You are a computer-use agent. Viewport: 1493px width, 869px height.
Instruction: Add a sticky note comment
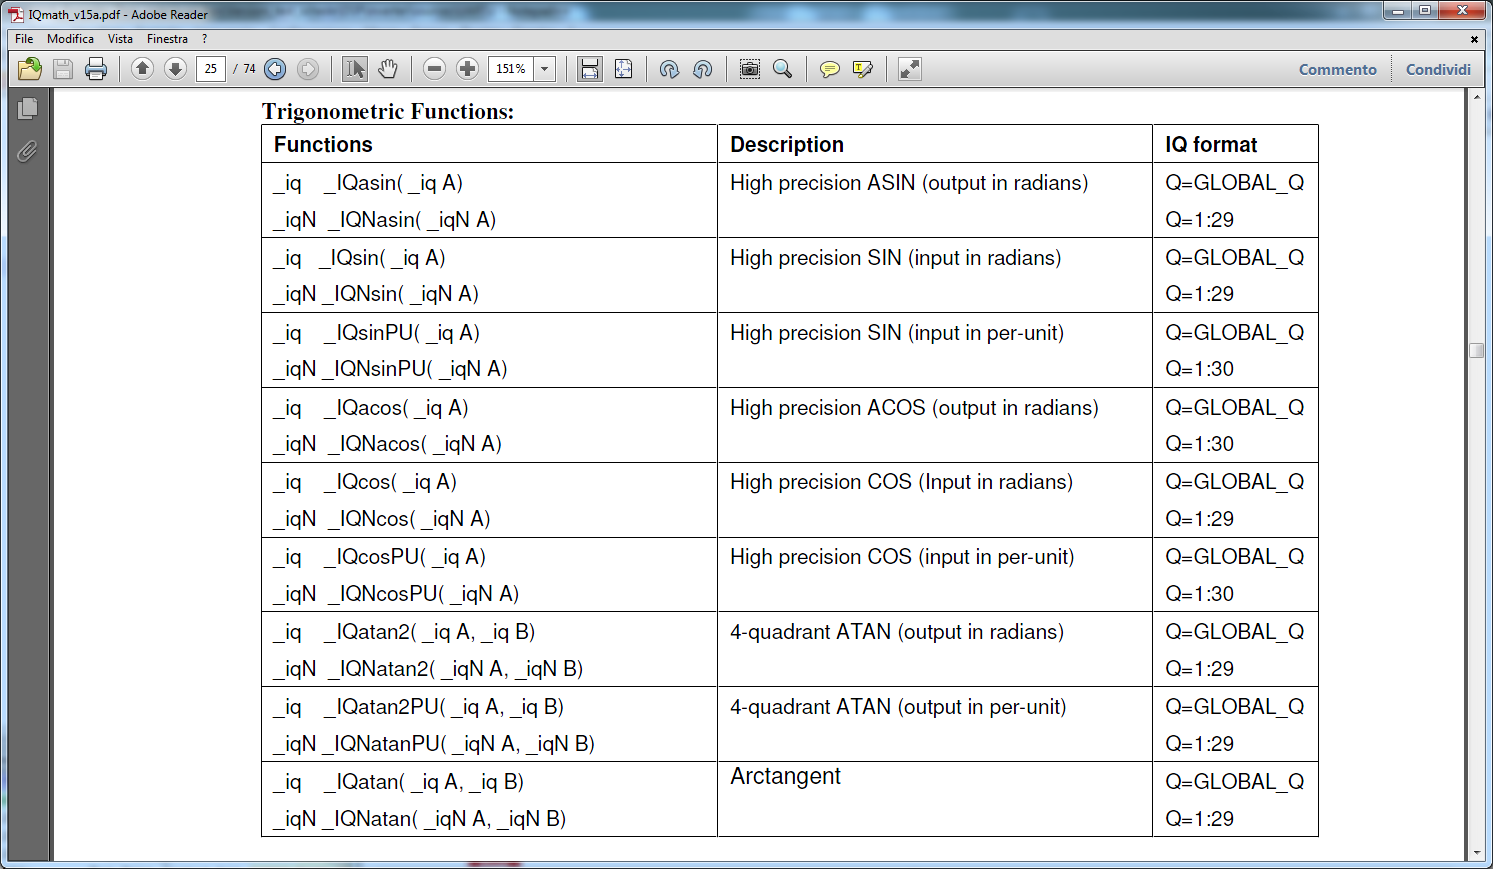pos(829,69)
